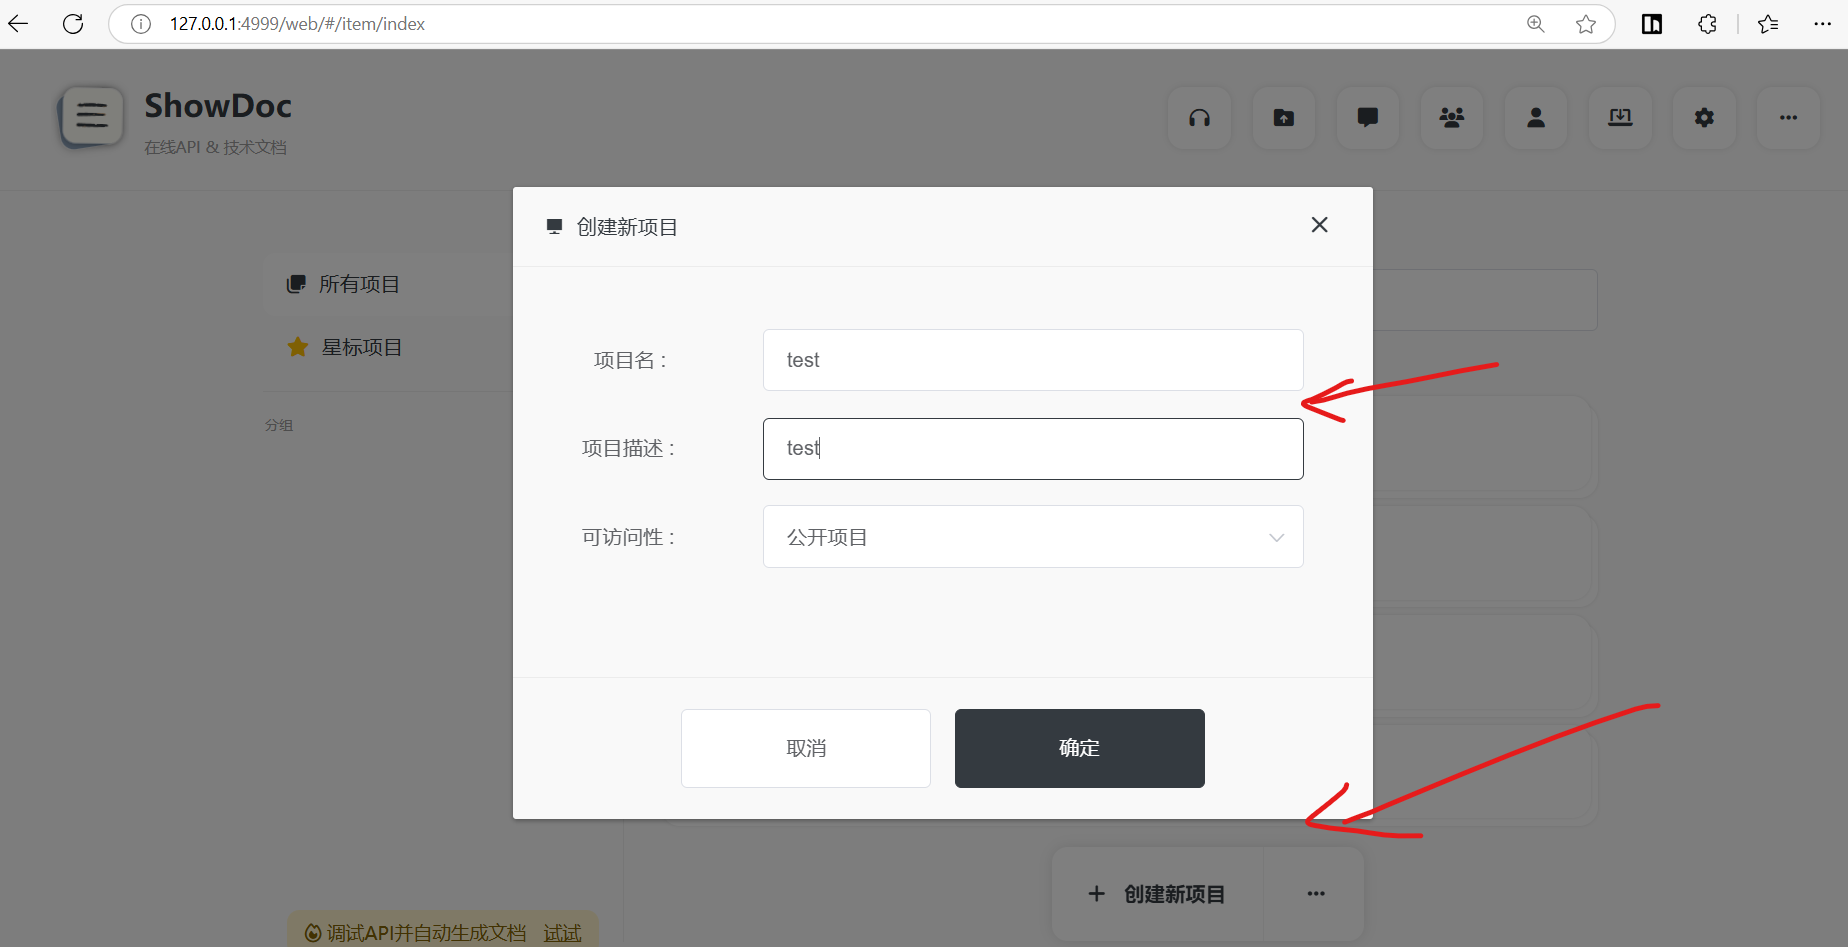The image size is (1848, 947).
Task: Click the 确定 confirm button
Action: 1079,748
